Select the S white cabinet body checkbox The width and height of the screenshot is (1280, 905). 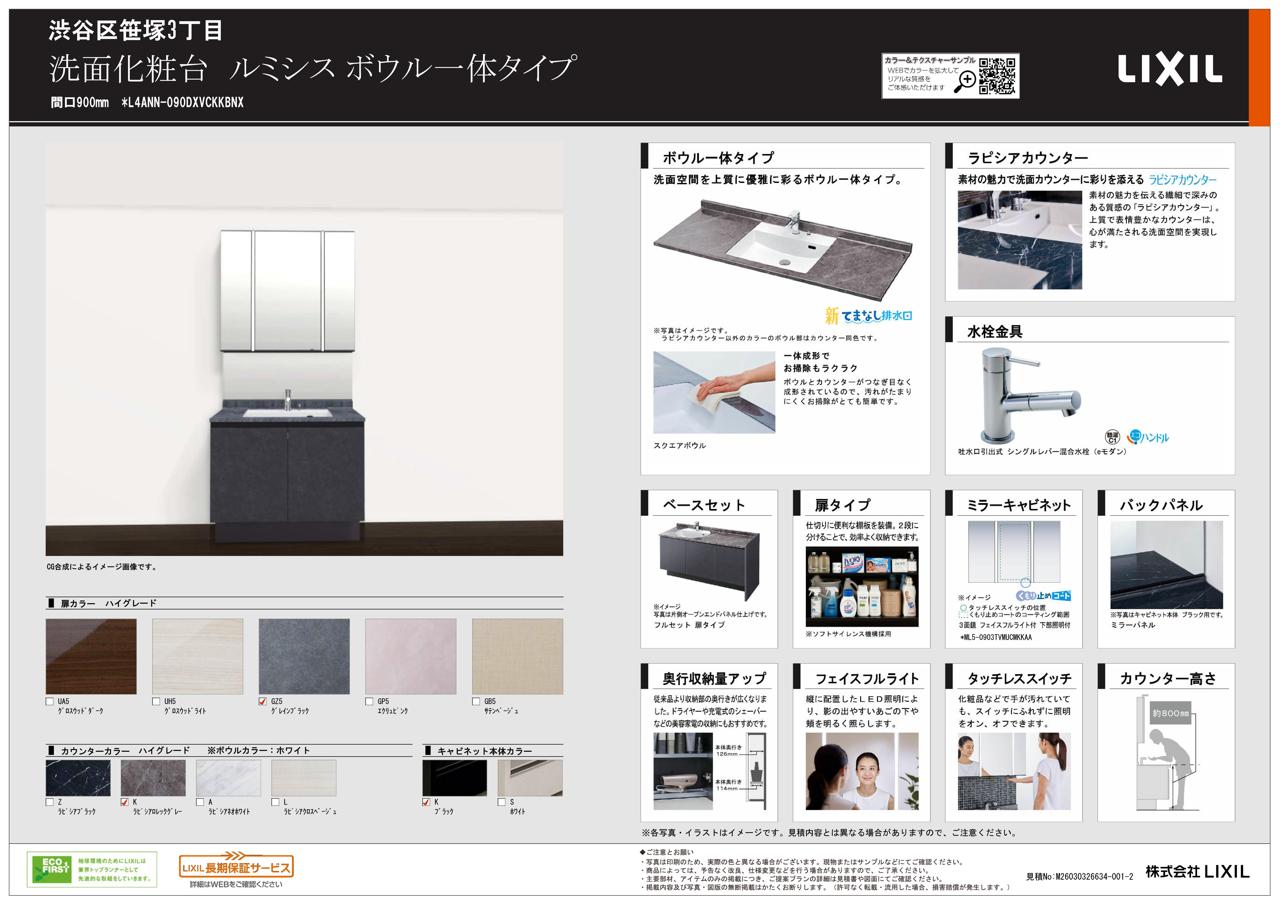pos(502,802)
